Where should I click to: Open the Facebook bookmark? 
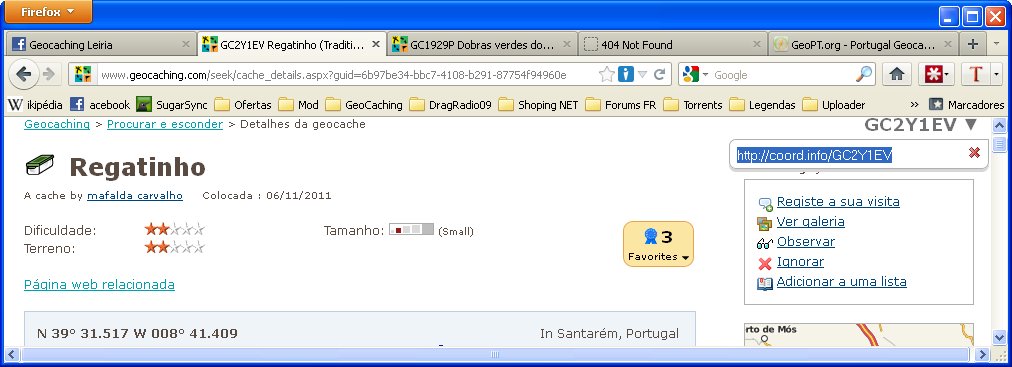tap(99, 104)
